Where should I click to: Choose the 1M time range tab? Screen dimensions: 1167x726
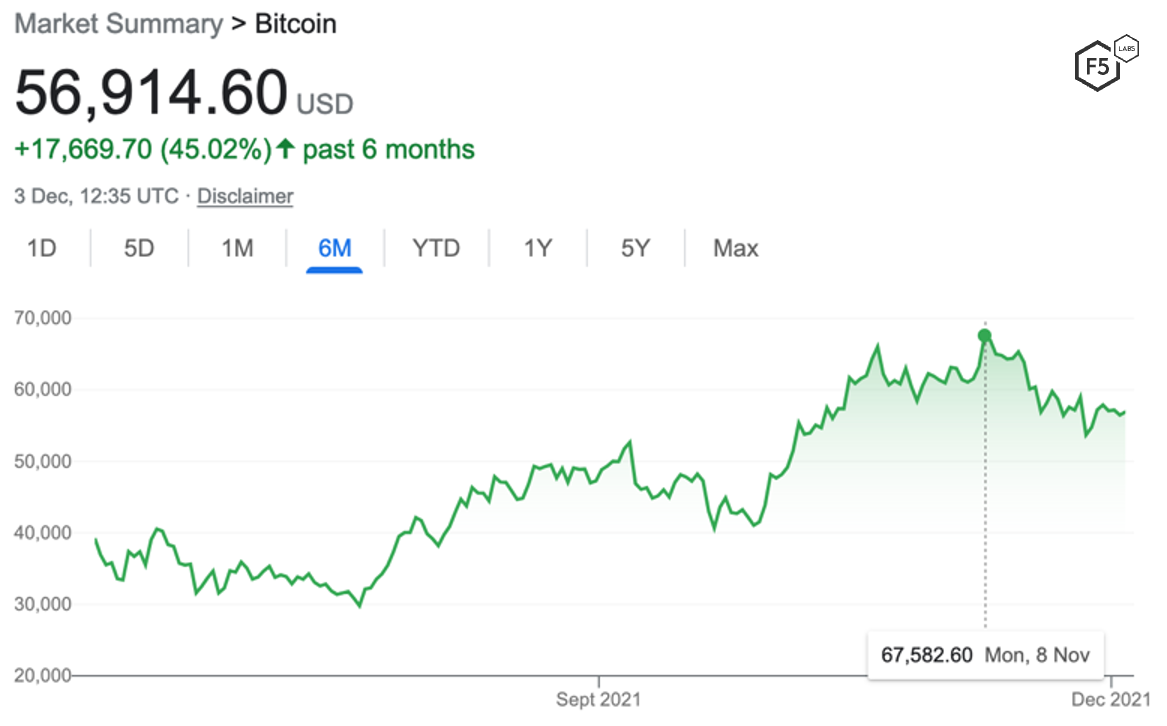[237, 248]
